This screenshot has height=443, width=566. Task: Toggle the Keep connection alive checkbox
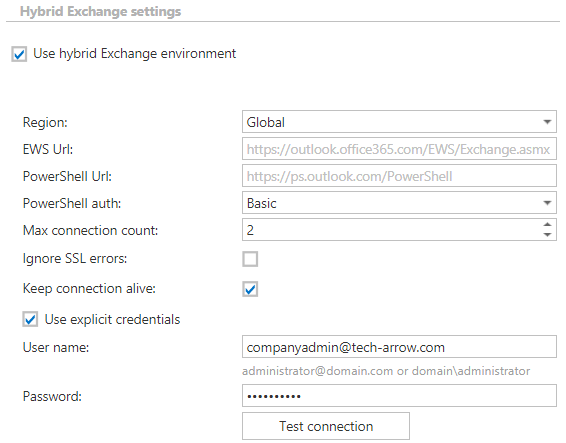(x=250, y=289)
